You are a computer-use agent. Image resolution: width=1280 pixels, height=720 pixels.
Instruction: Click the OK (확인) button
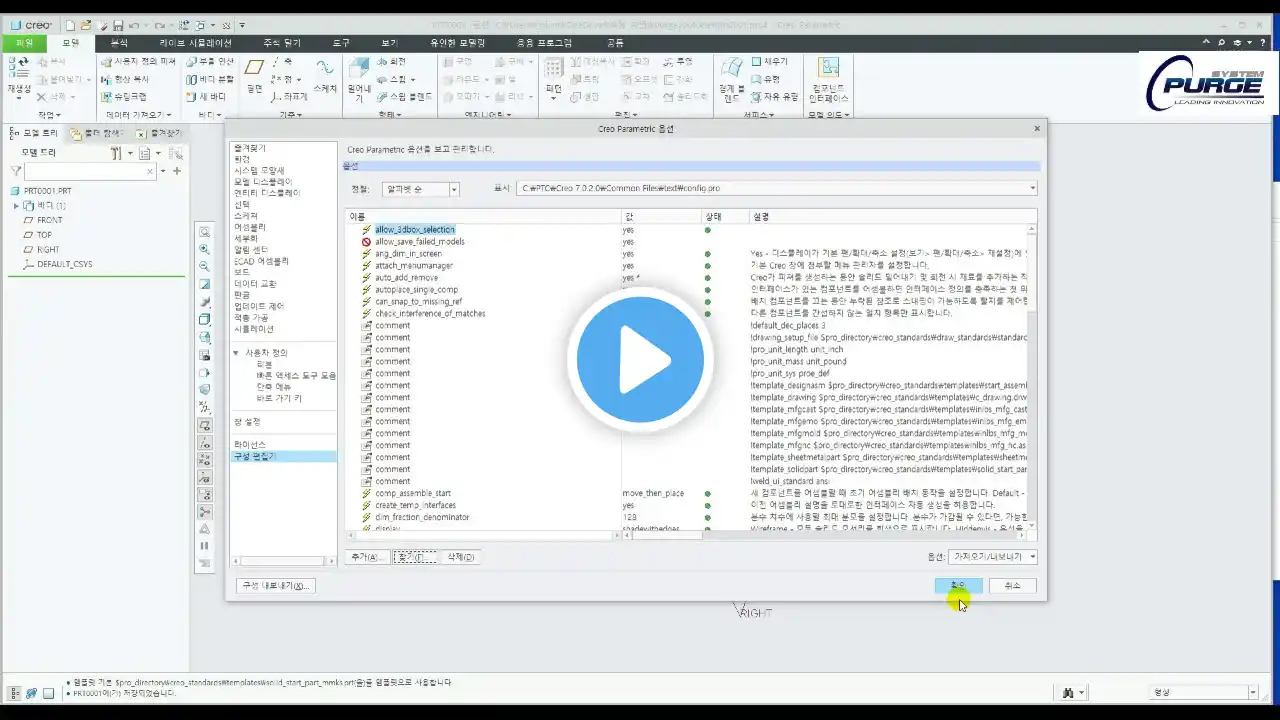[958, 585]
